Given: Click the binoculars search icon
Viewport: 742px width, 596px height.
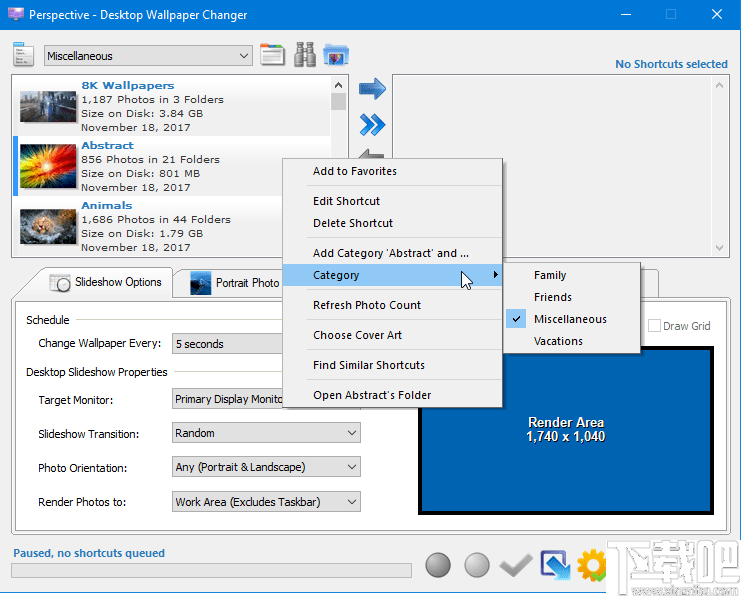Looking at the screenshot, I should [305, 55].
